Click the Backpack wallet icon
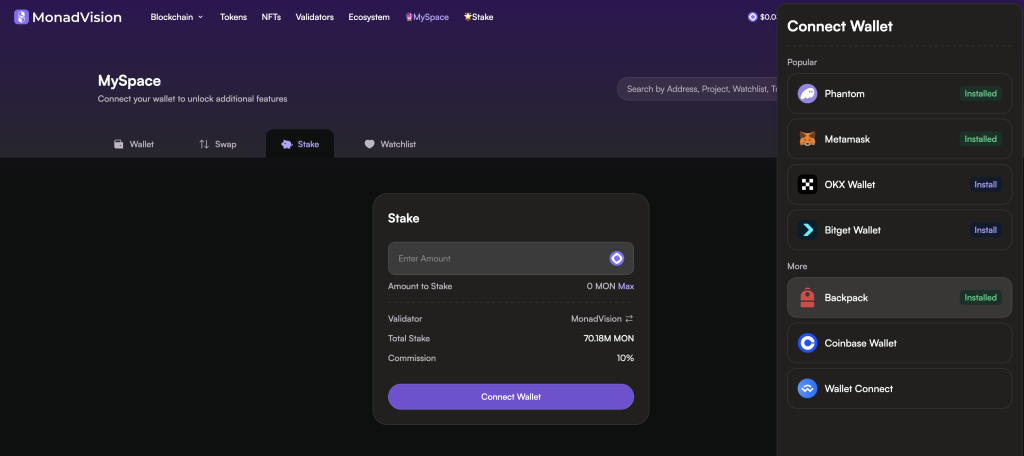 tap(807, 298)
